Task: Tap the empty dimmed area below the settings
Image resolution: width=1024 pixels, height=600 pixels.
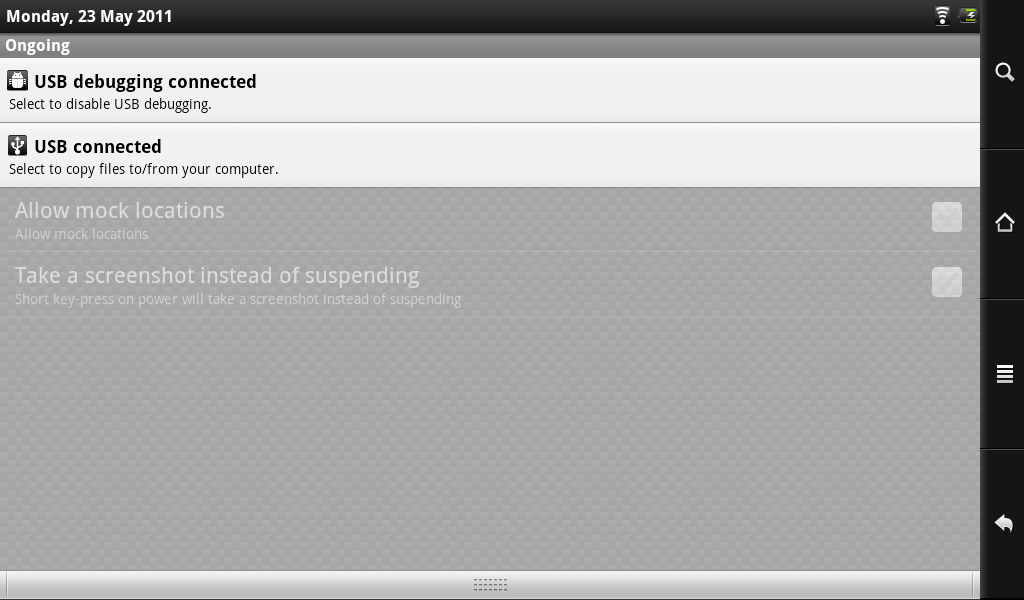Action: coord(490,444)
